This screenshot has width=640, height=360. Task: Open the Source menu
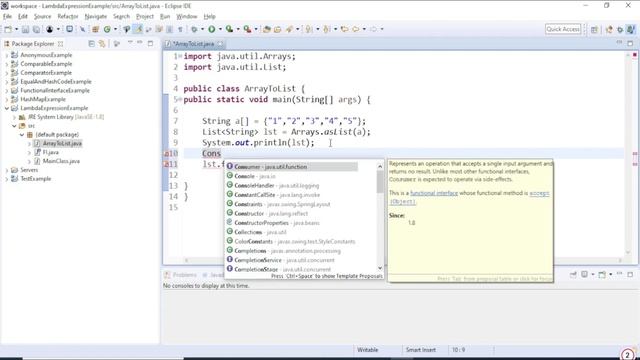click(42, 16)
